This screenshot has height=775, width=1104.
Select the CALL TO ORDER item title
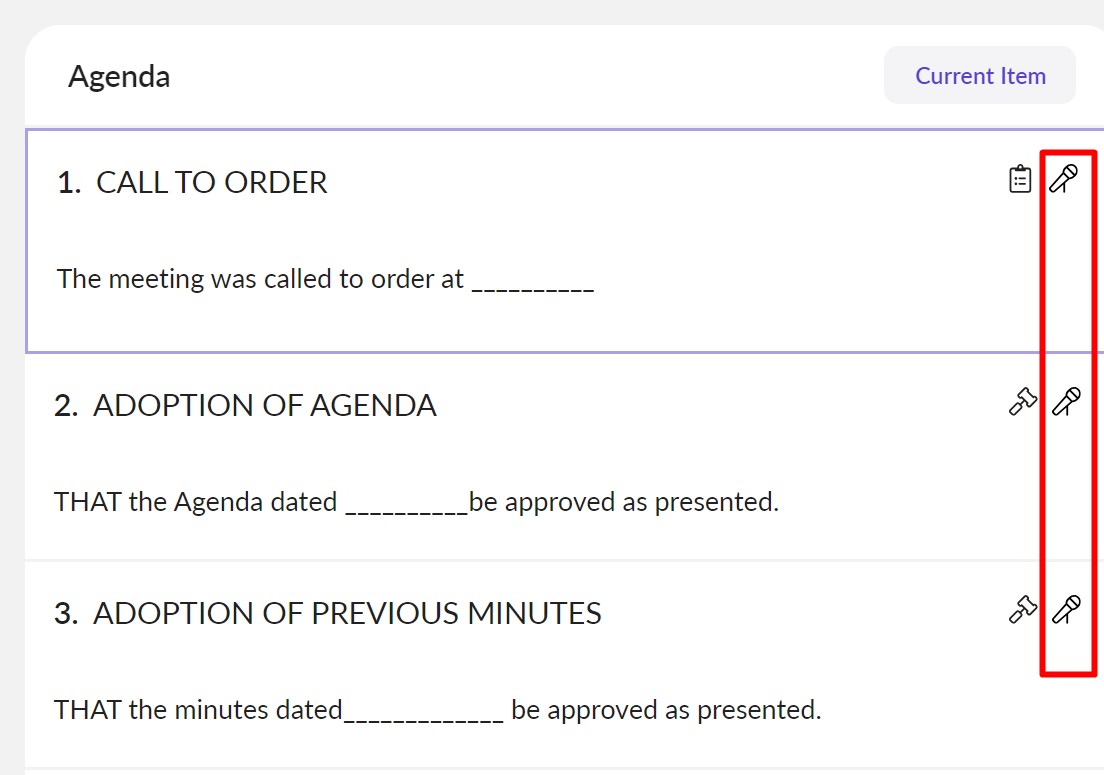click(211, 183)
